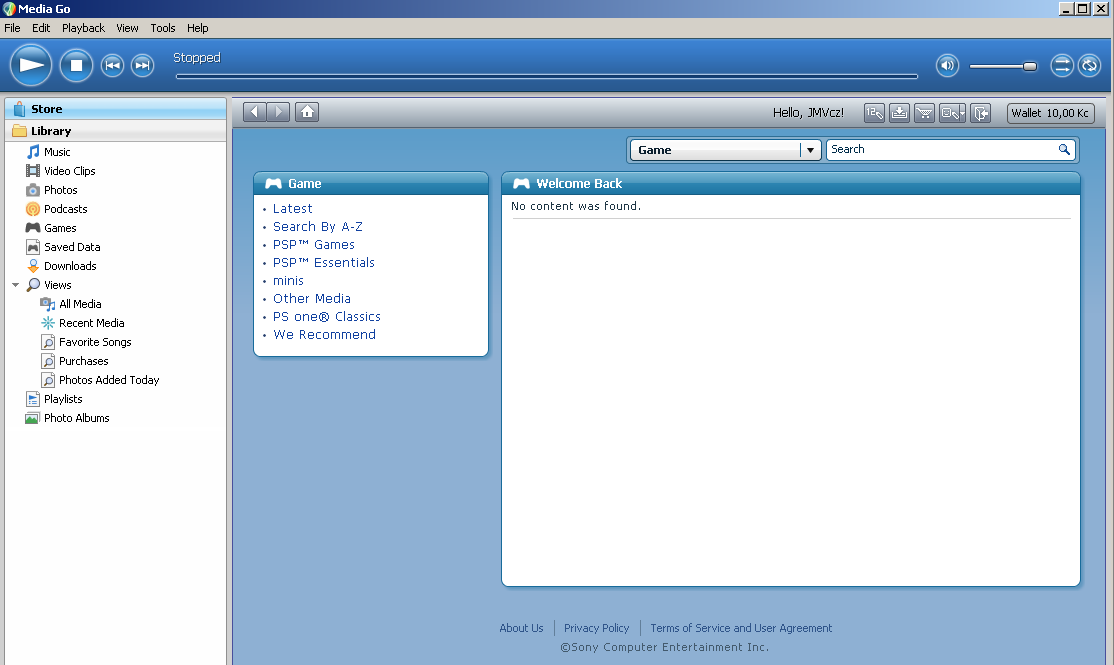This screenshot has height=665, width=1114.
Task: Select the Library header in the sidebar
Action: click(x=116, y=131)
